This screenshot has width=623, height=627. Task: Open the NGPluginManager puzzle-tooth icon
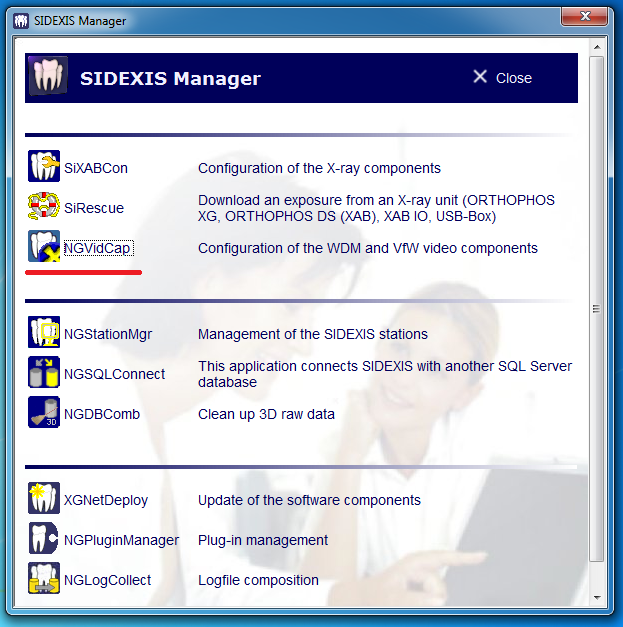[x=44, y=538]
